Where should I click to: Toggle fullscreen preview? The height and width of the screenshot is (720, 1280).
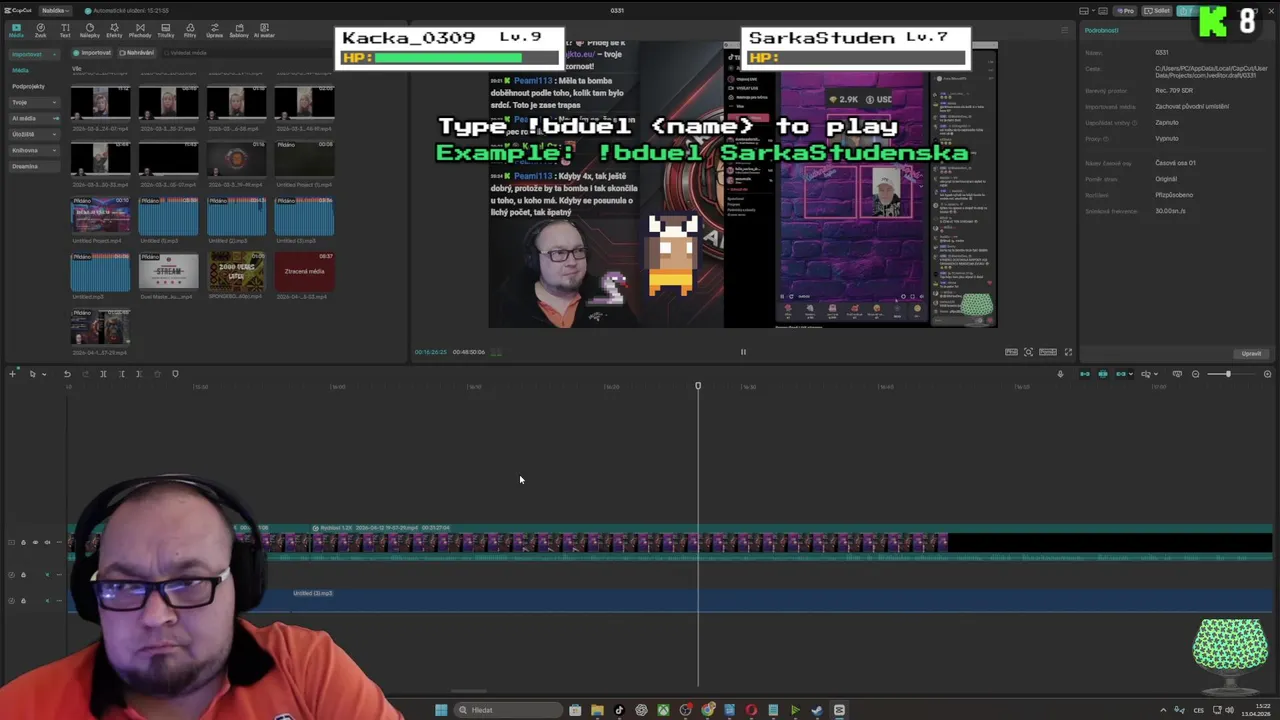[x=1068, y=352]
